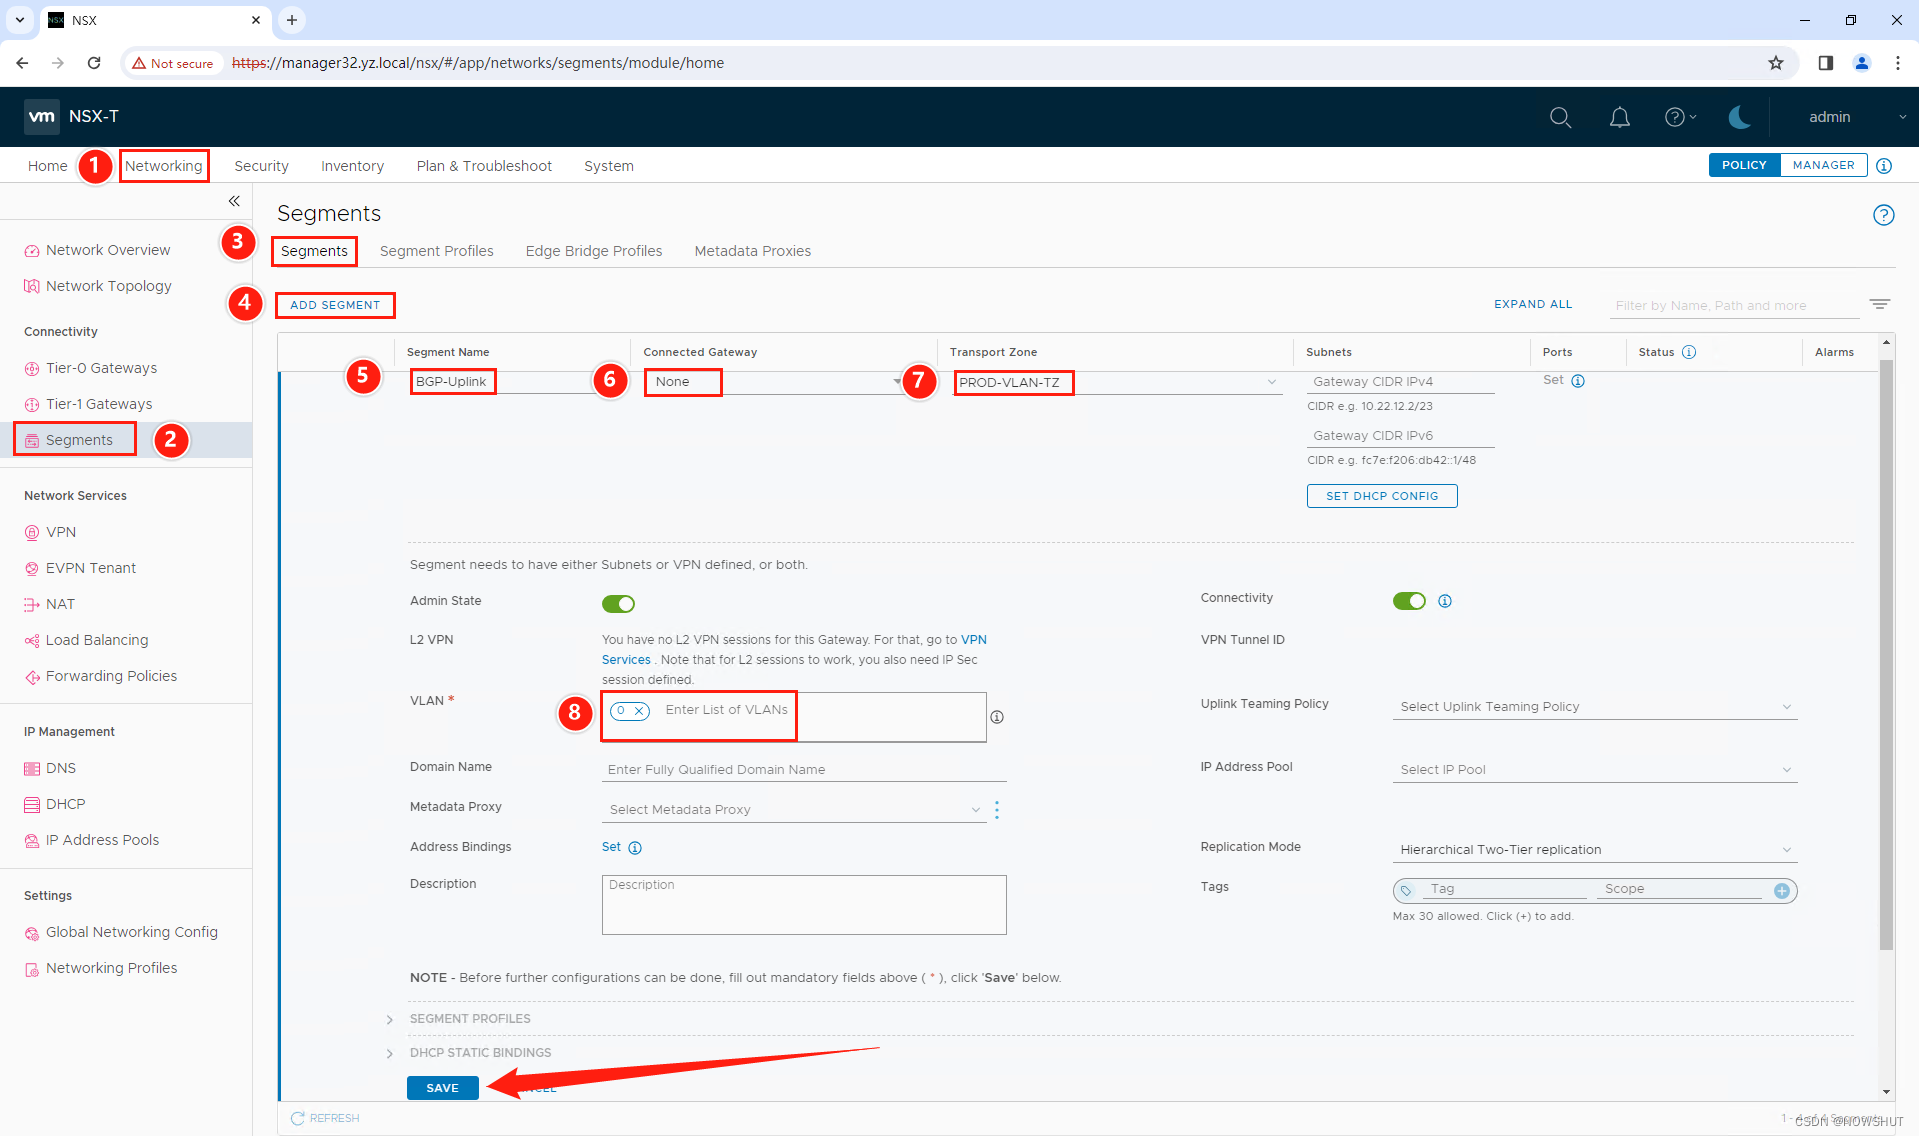Open Network Topology
The width and height of the screenshot is (1919, 1136).
pos(109,286)
